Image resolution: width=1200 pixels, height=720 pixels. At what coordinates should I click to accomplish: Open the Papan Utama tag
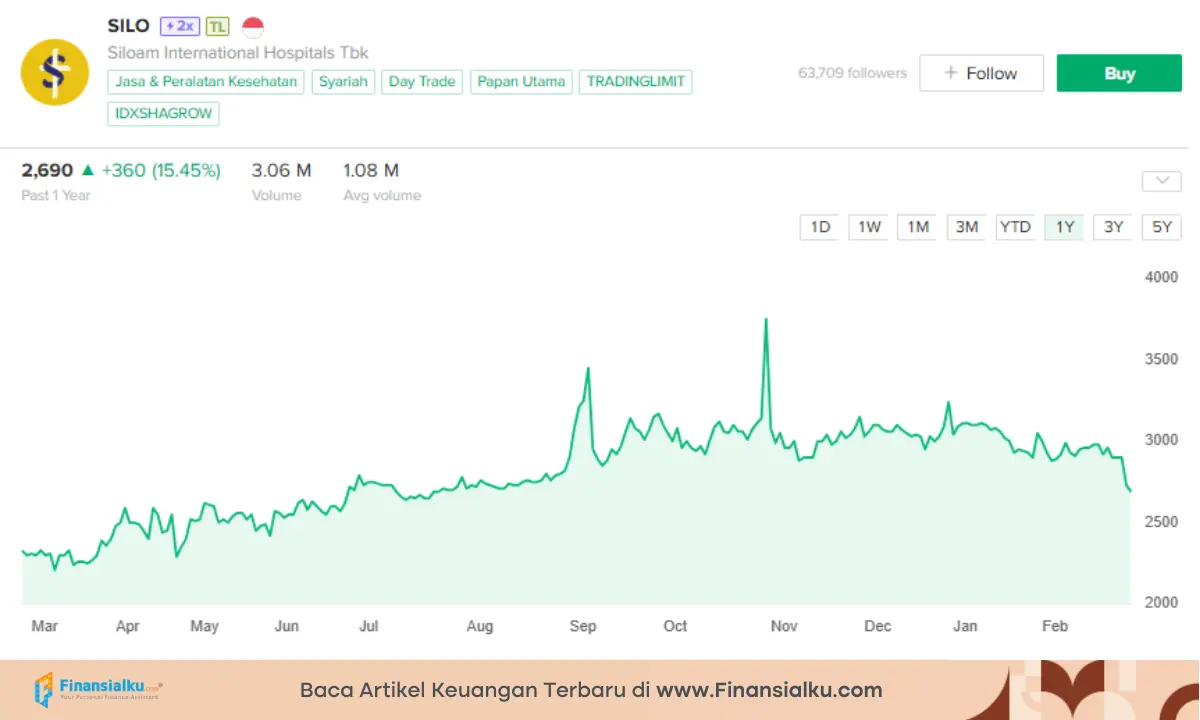coord(521,82)
